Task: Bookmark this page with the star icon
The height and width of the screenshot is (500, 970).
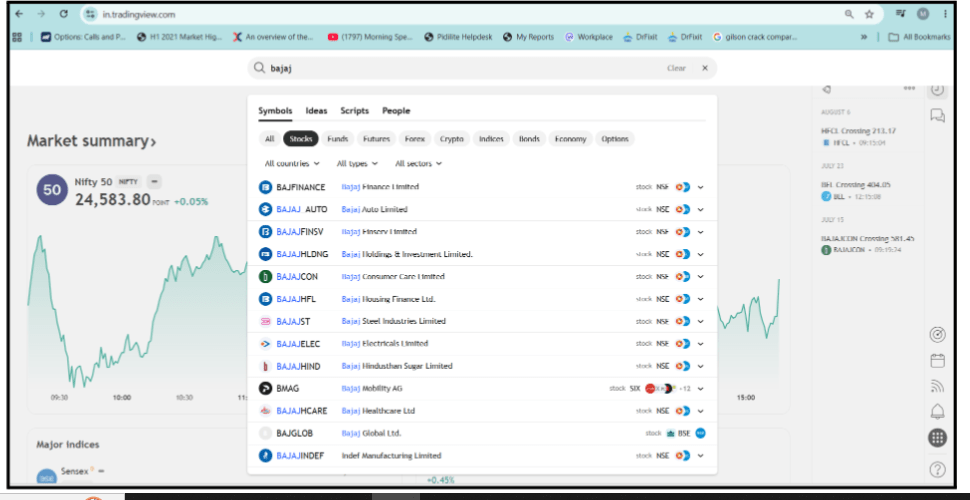Action: [x=869, y=14]
